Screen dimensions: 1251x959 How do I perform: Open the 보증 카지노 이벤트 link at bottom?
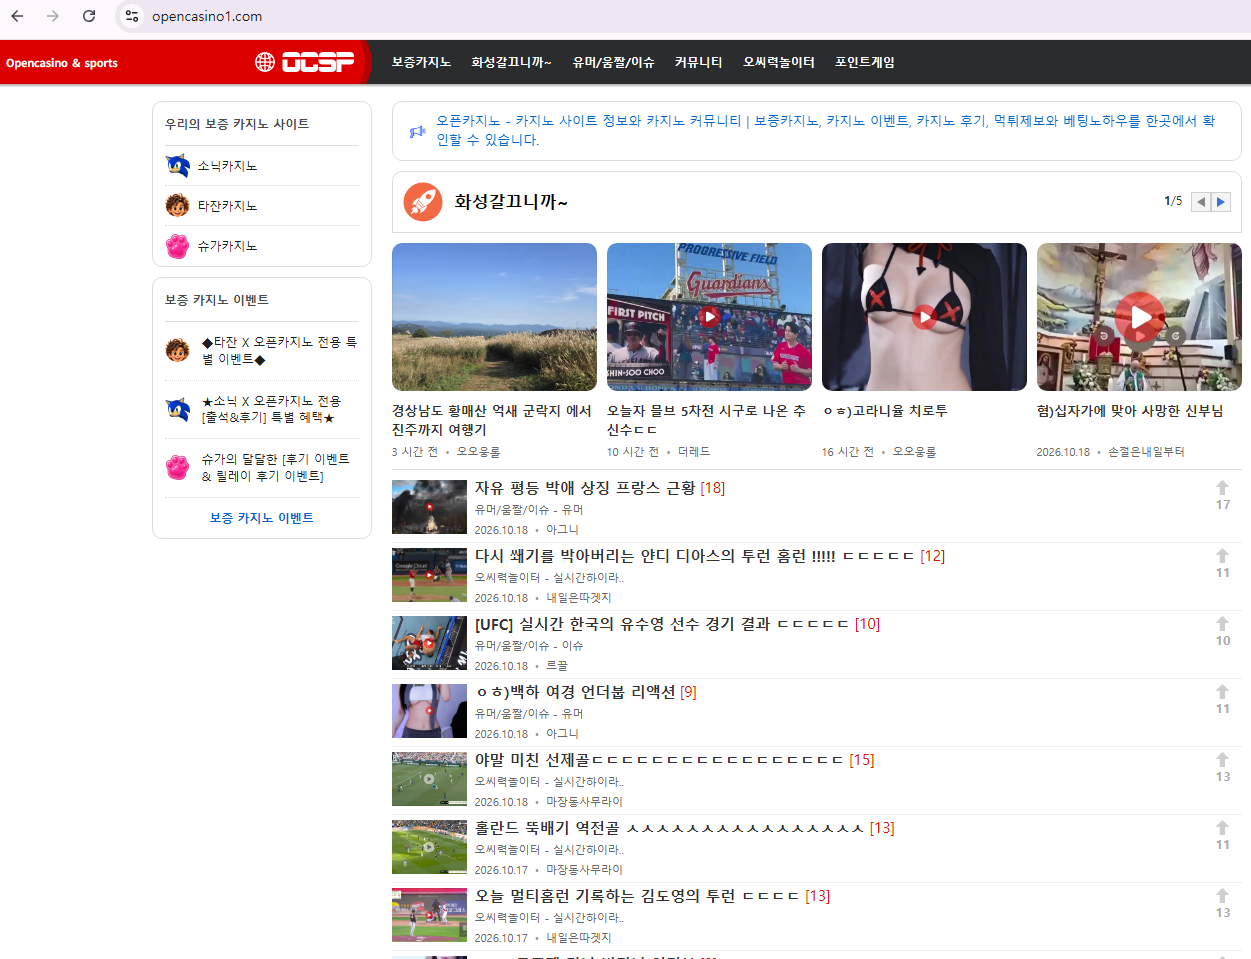point(262,518)
